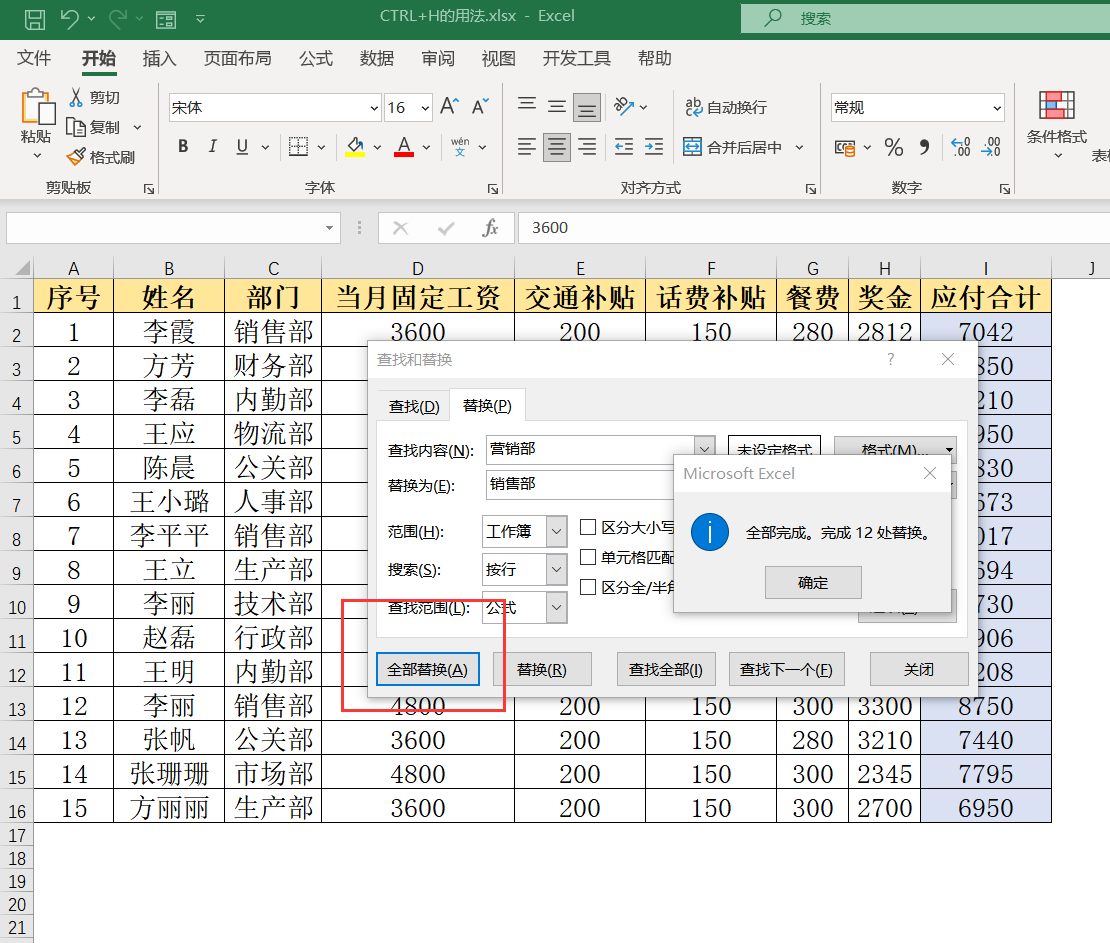Apply cell borders with the borders icon
Screen dimensions: 1110x943
[299, 147]
